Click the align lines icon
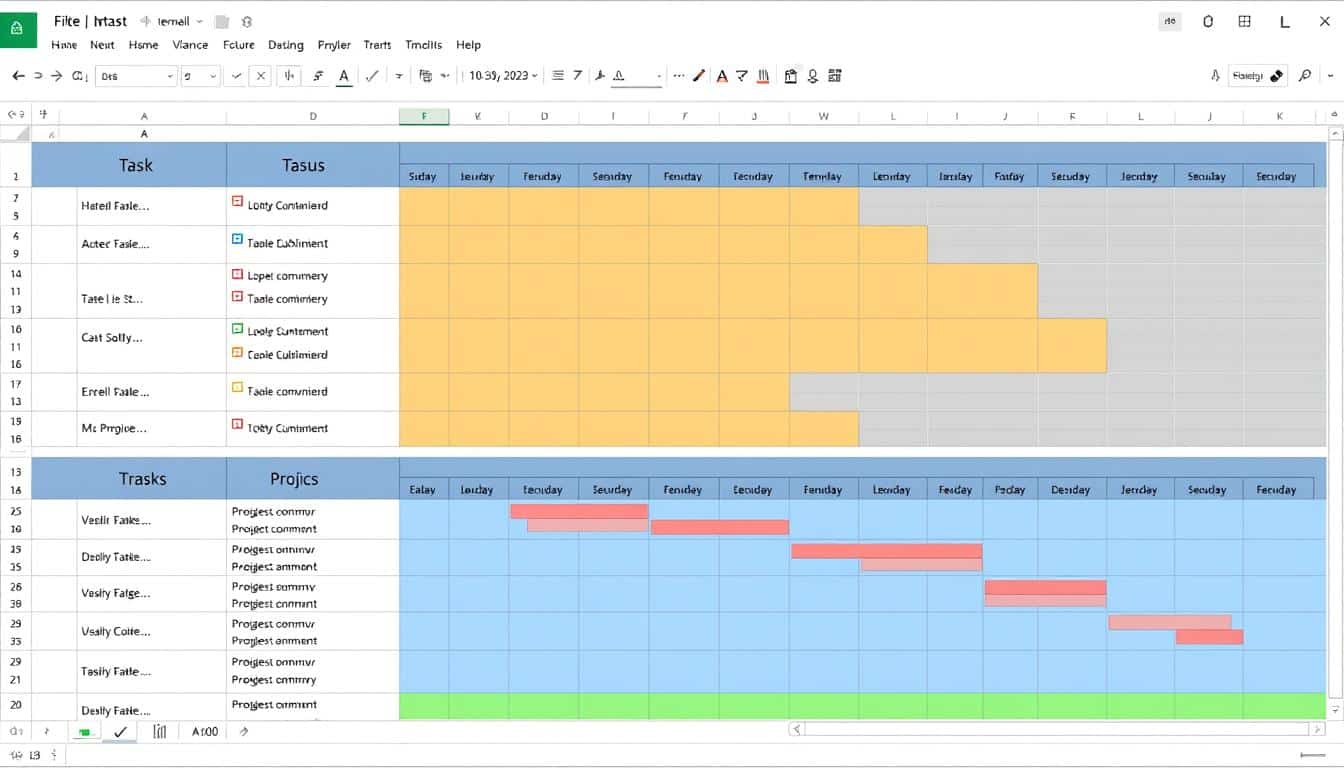 click(x=558, y=75)
